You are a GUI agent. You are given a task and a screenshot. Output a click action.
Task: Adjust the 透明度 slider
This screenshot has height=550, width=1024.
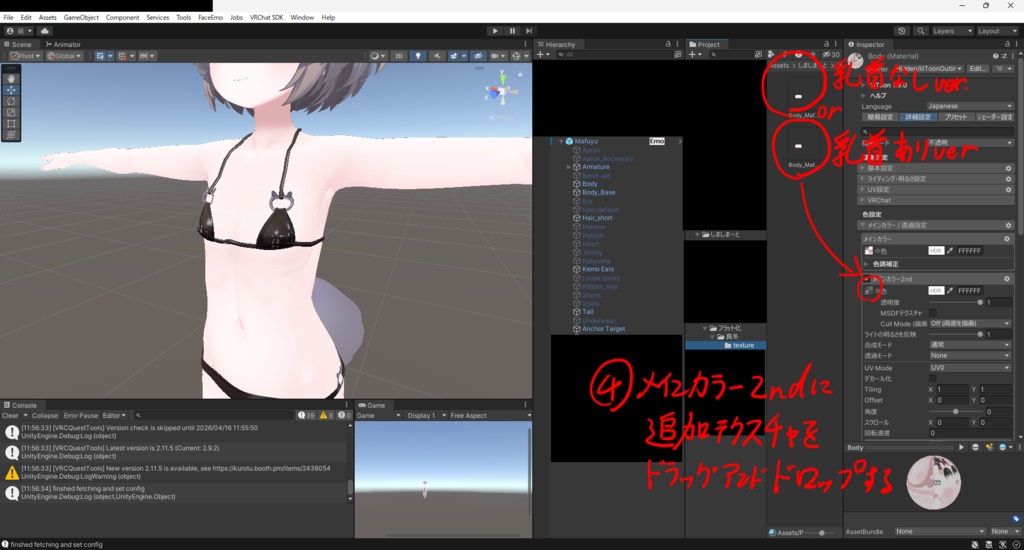pos(956,302)
